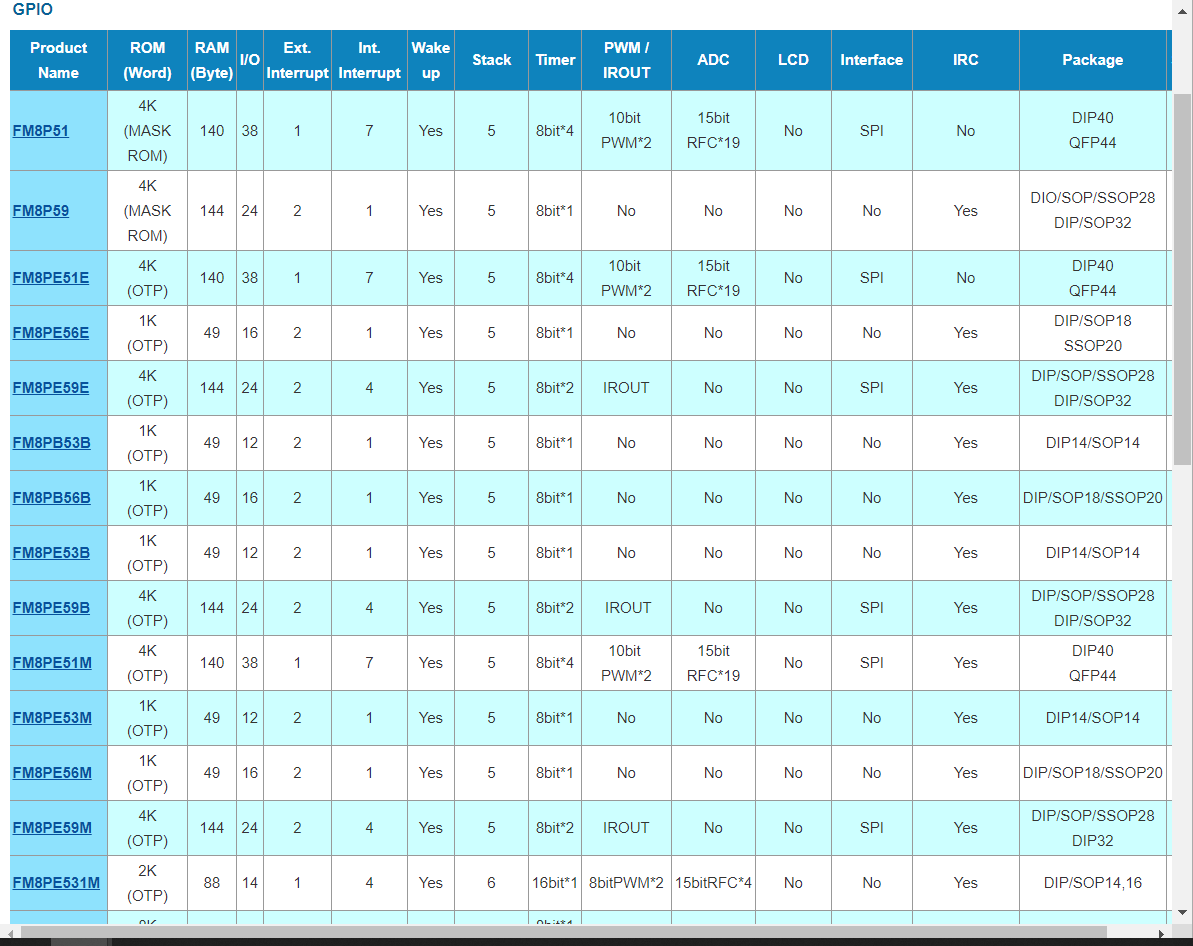Viewport: 1193px width, 946px height.
Task: Click FM8PE531M Stack cell 6
Action: [492, 883]
